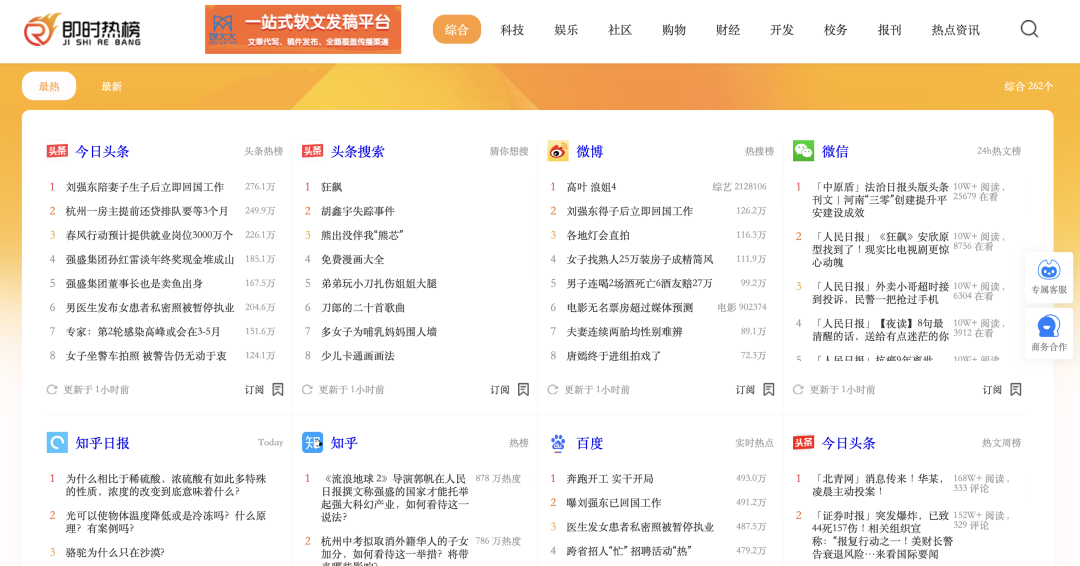
Task: Go to the 财经 category
Action: click(x=728, y=30)
